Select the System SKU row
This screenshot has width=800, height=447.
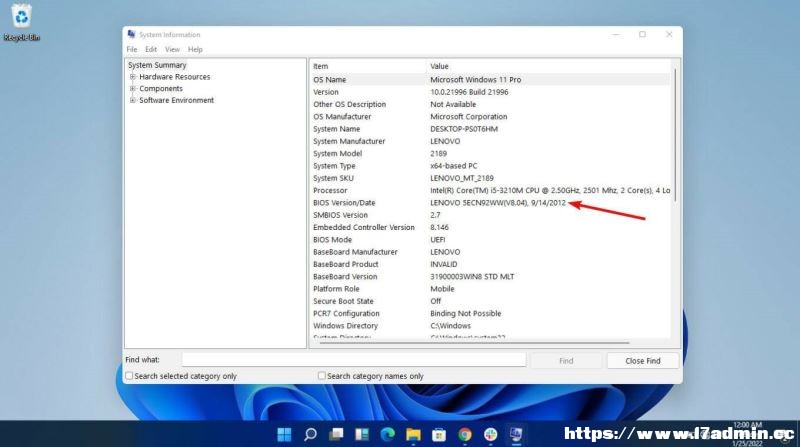[490, 178]
